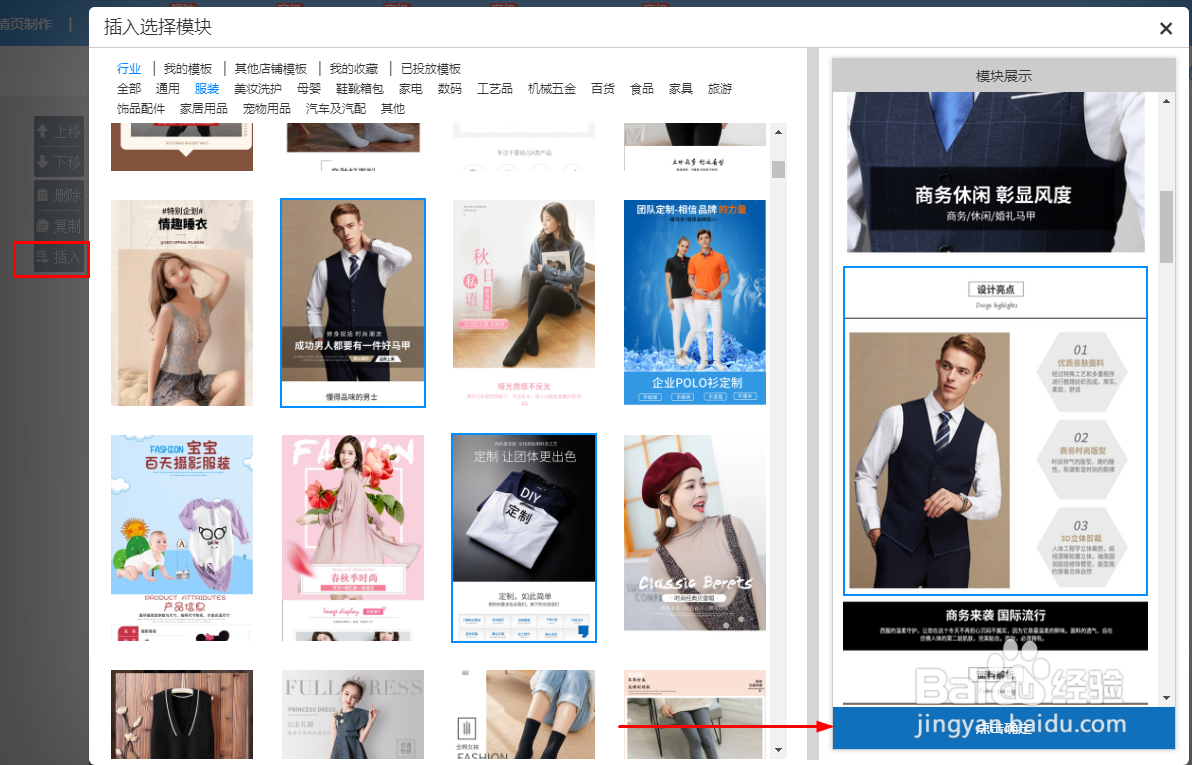Click the scroll-down arrow in 模块展示 panel
The width and height of the screenshot is (1192, 765).
click(x=1166, y=698)
